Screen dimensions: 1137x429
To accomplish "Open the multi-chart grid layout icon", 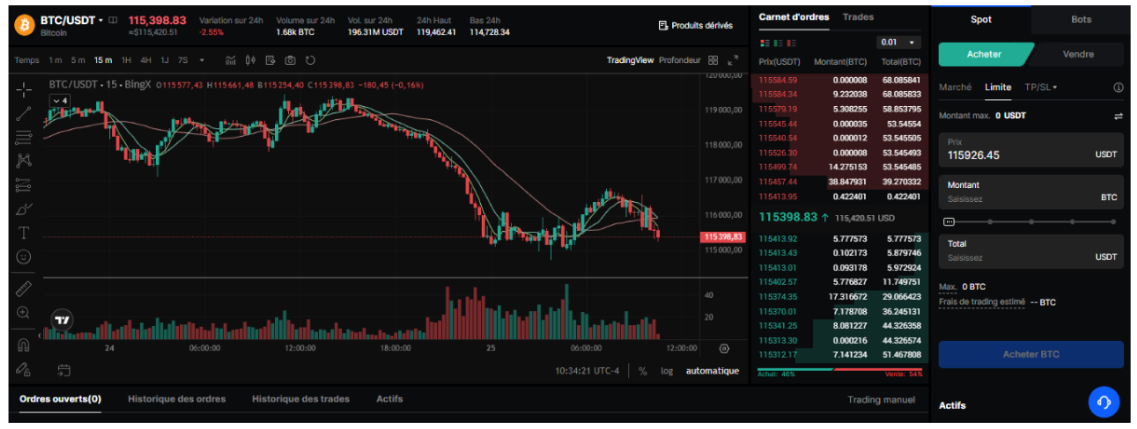I will pyautogui.click(x=713, y=60).
